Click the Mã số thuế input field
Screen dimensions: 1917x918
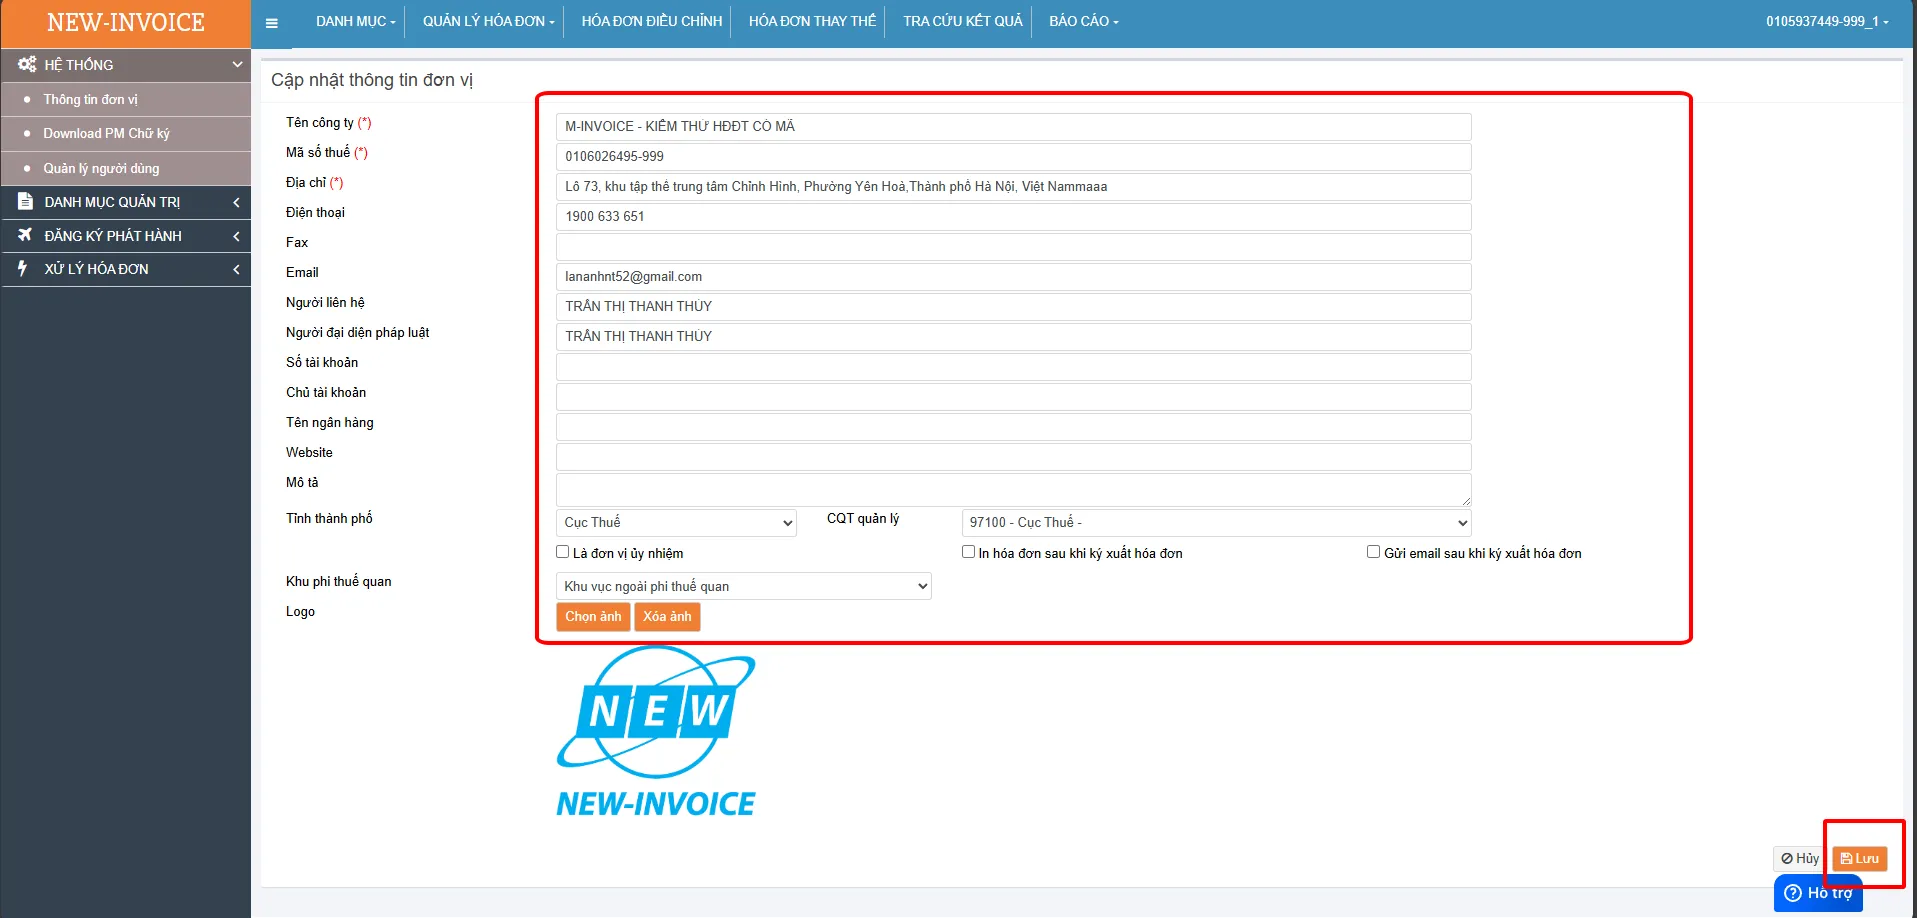click(1013, 156)
